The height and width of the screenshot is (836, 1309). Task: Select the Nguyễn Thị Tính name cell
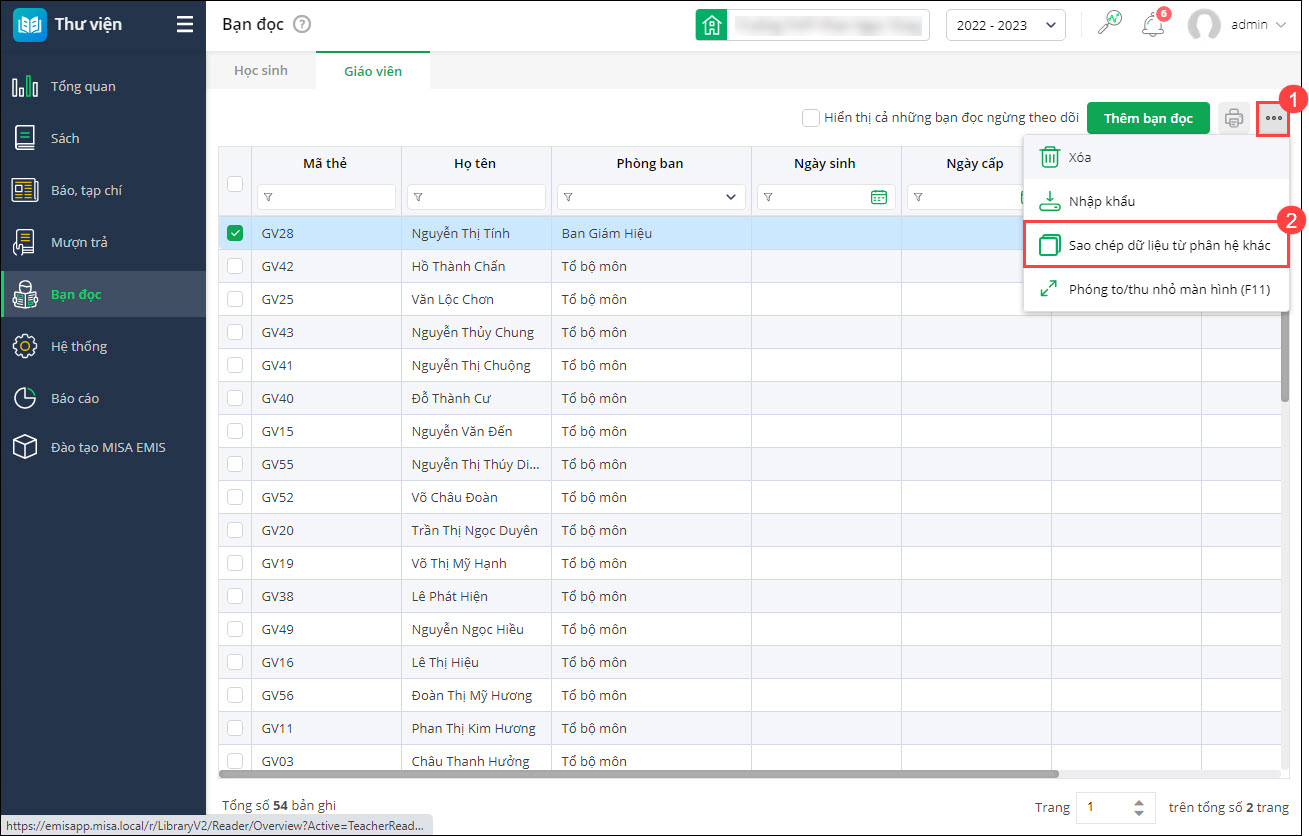click(476, 233)
